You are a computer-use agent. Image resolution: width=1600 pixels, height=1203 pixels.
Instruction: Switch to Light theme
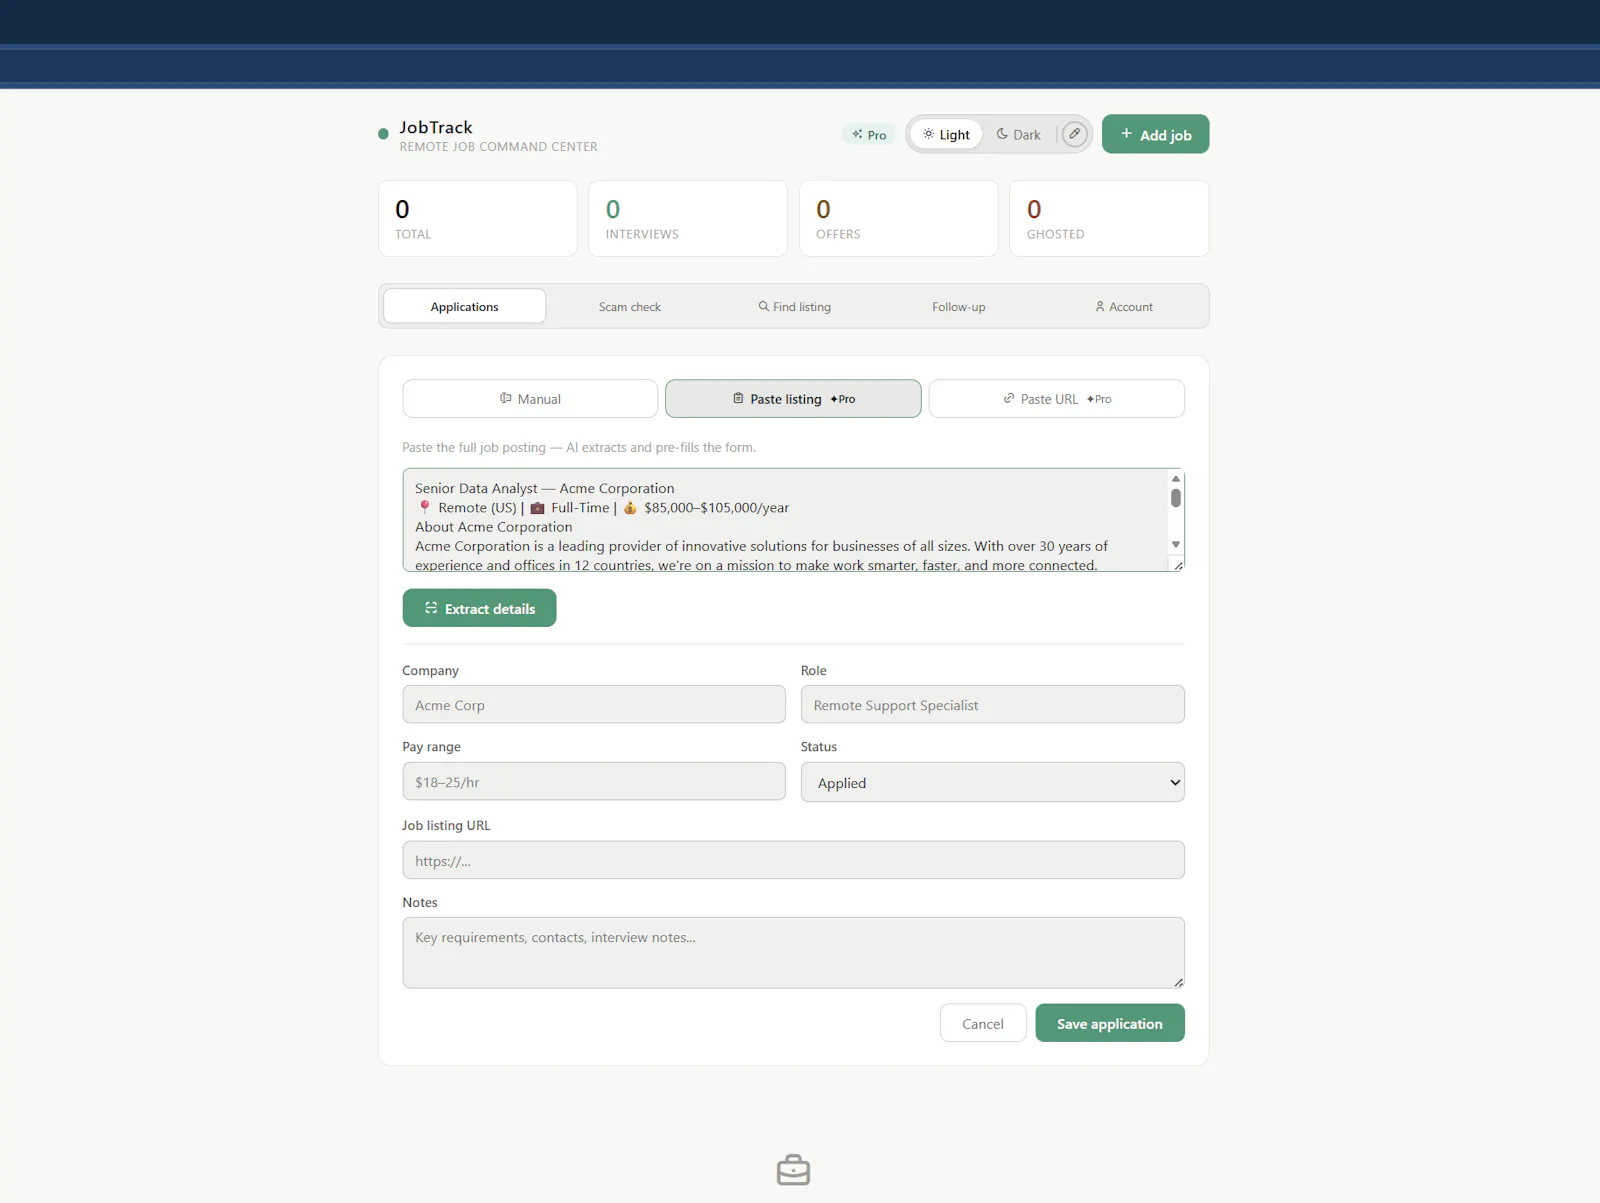(946, 135)
